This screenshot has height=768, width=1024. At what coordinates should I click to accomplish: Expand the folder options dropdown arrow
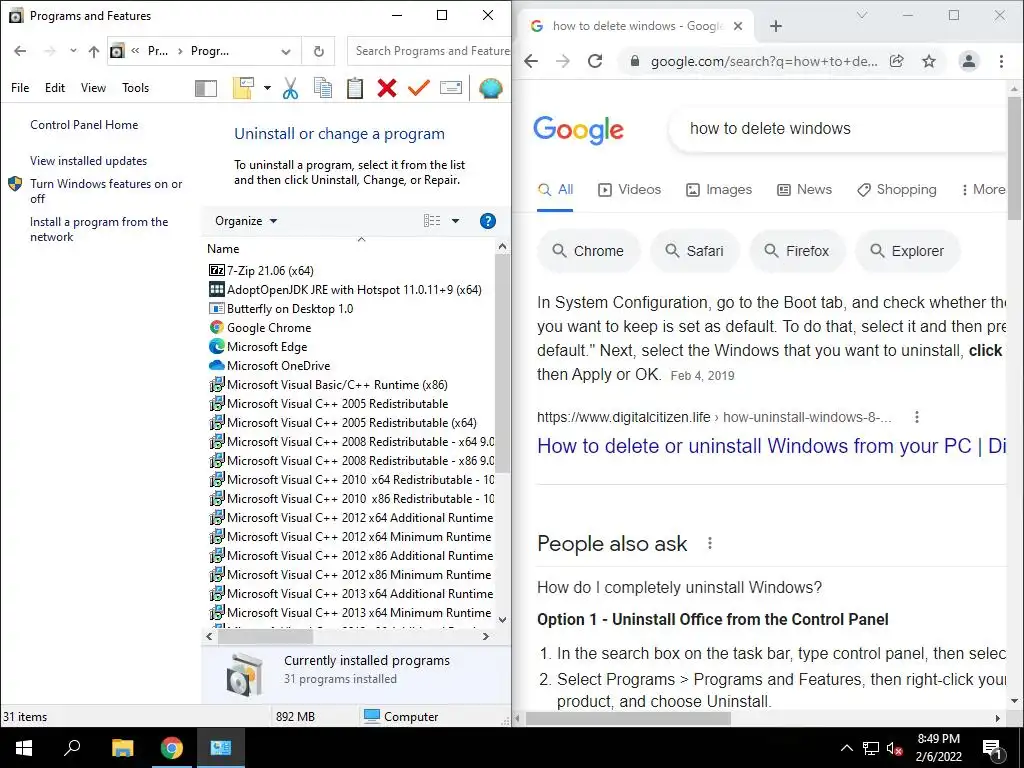coord(267,88)
